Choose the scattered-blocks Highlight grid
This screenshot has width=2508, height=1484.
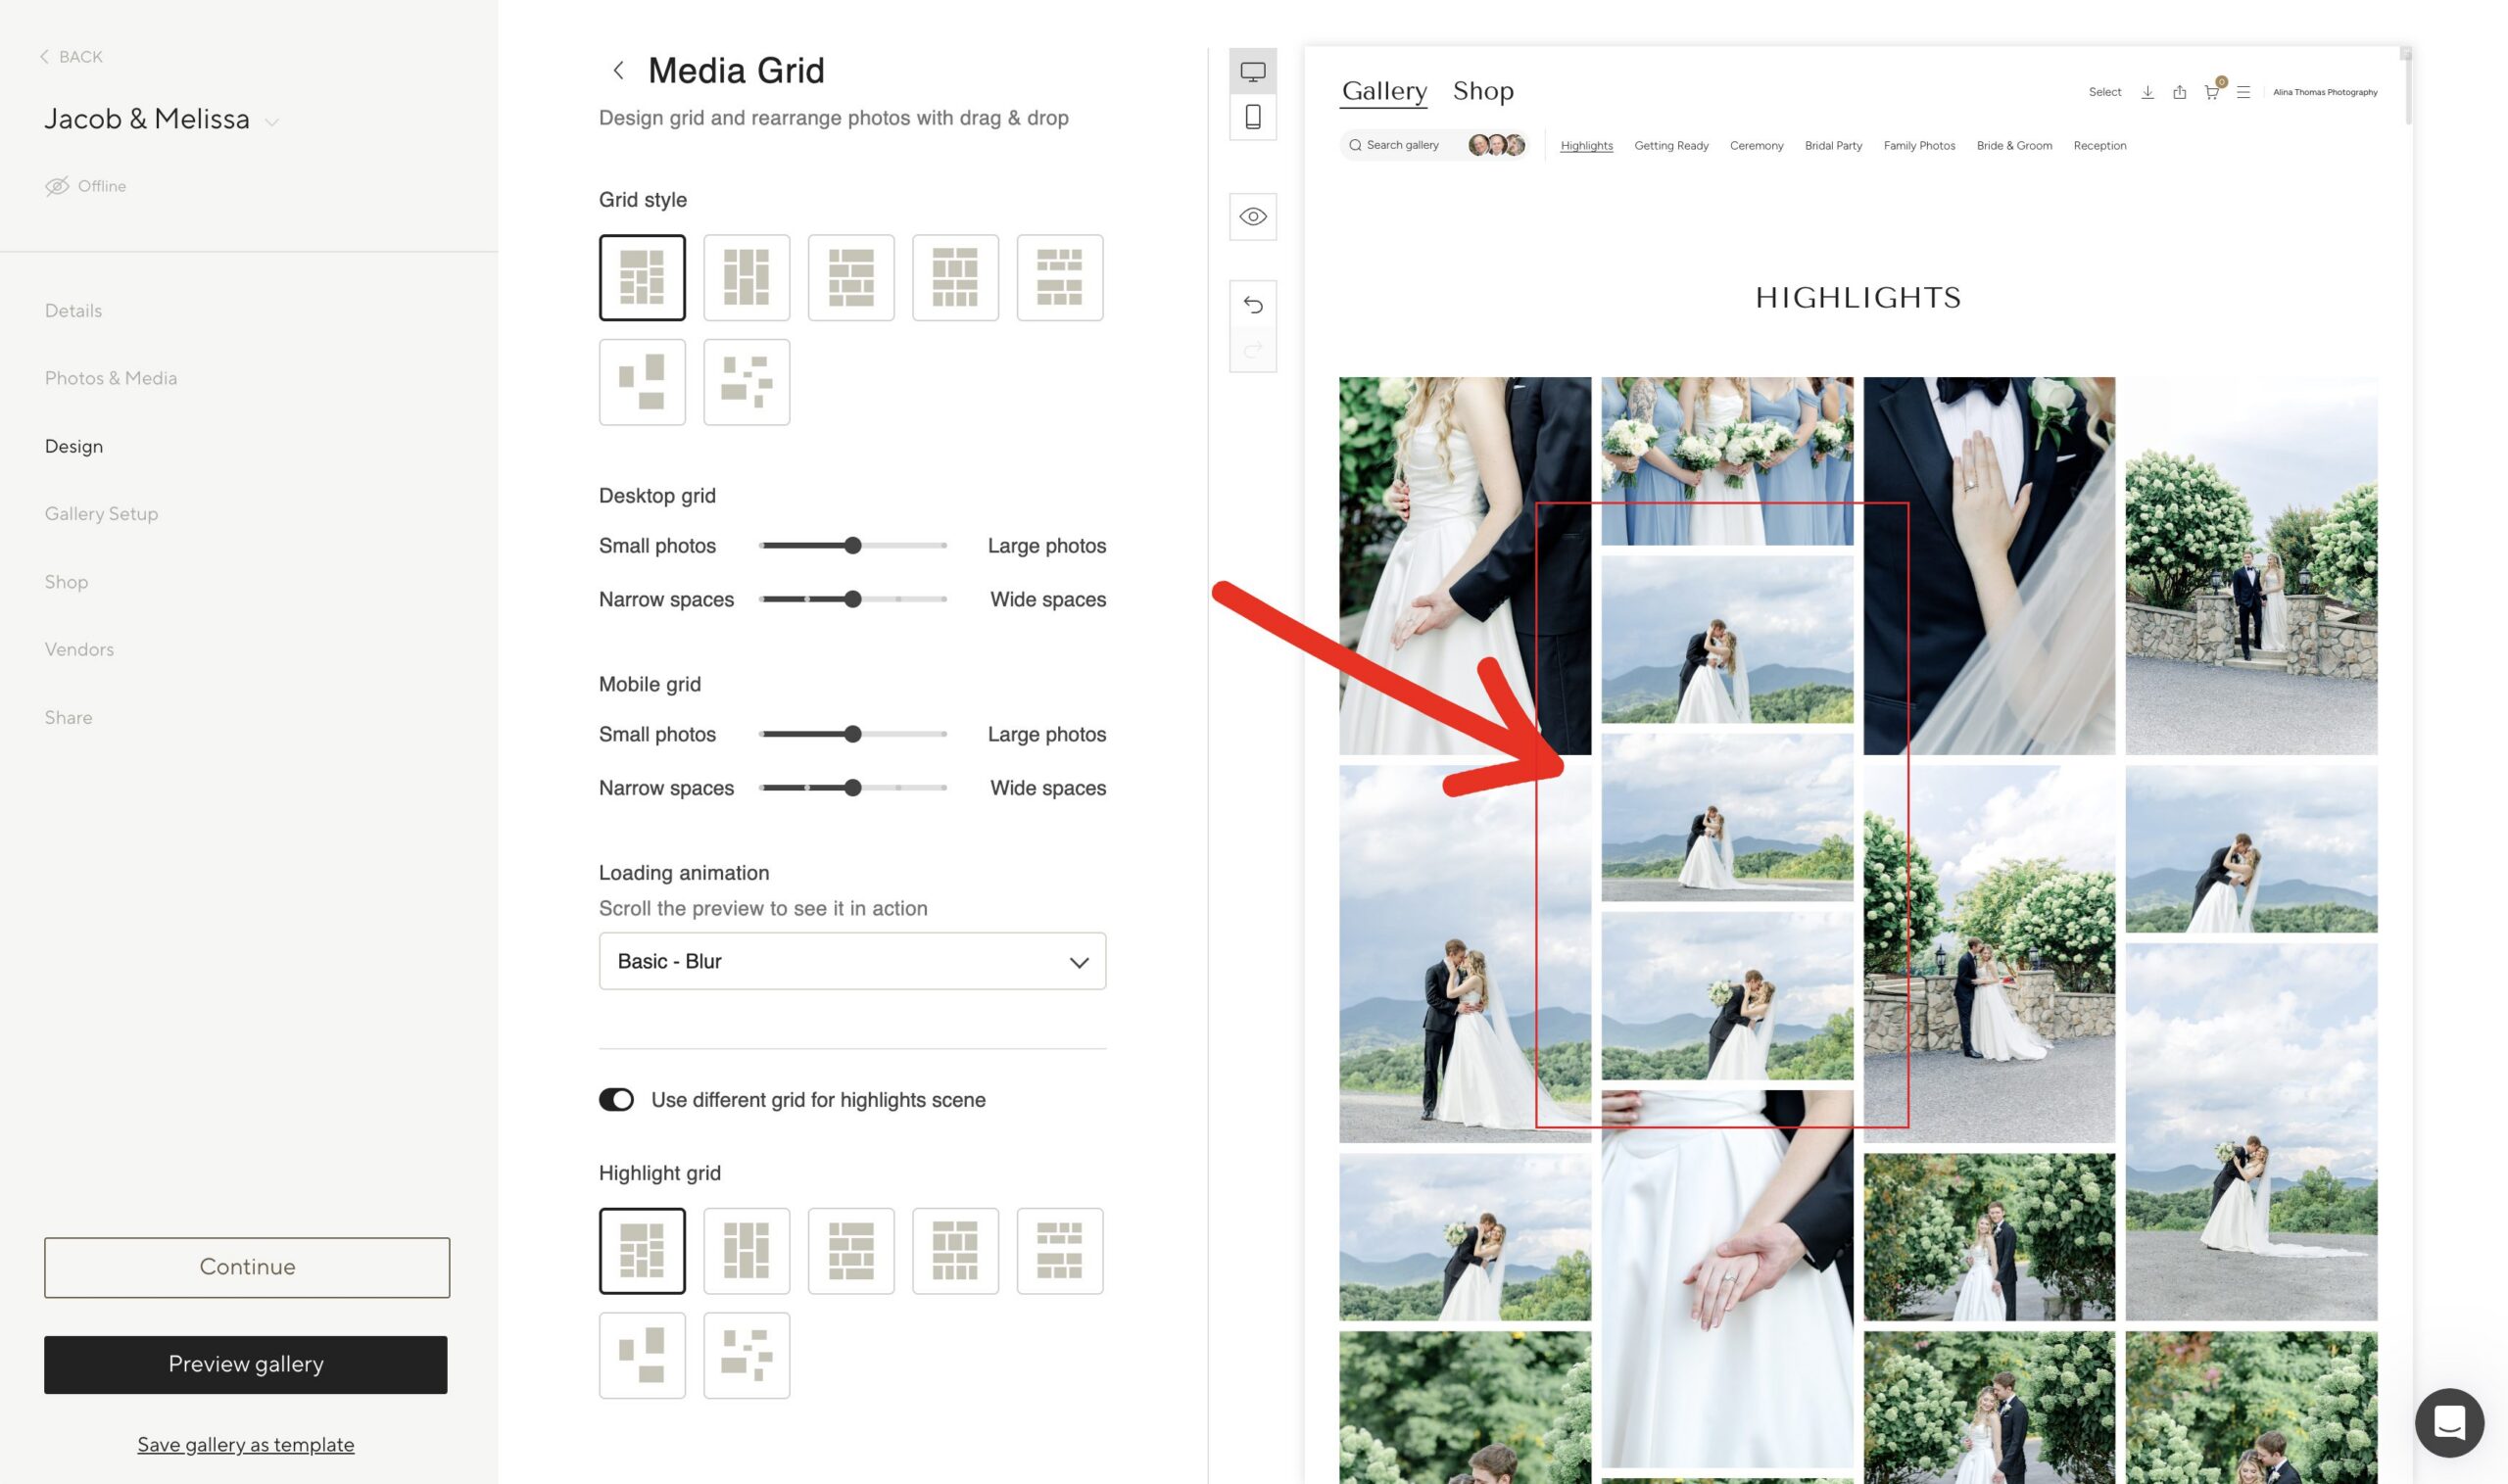tap(746, 1355)
